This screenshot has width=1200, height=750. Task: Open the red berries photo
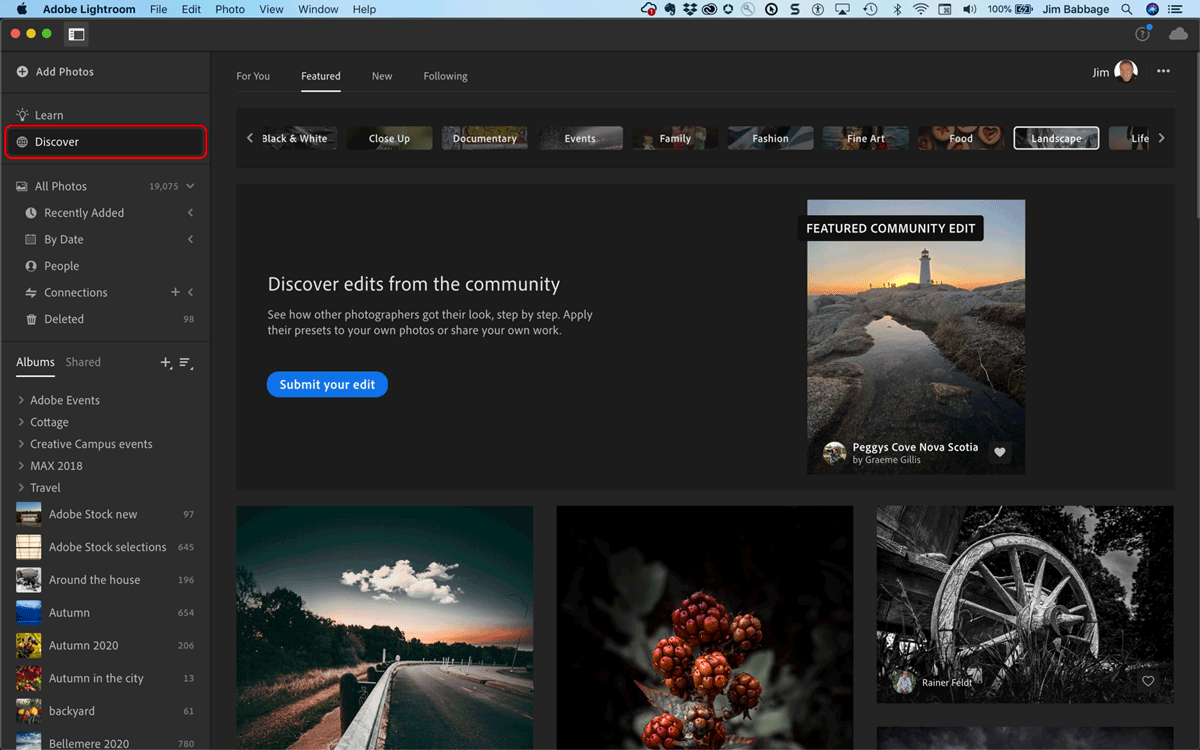(x=705, y=627)
